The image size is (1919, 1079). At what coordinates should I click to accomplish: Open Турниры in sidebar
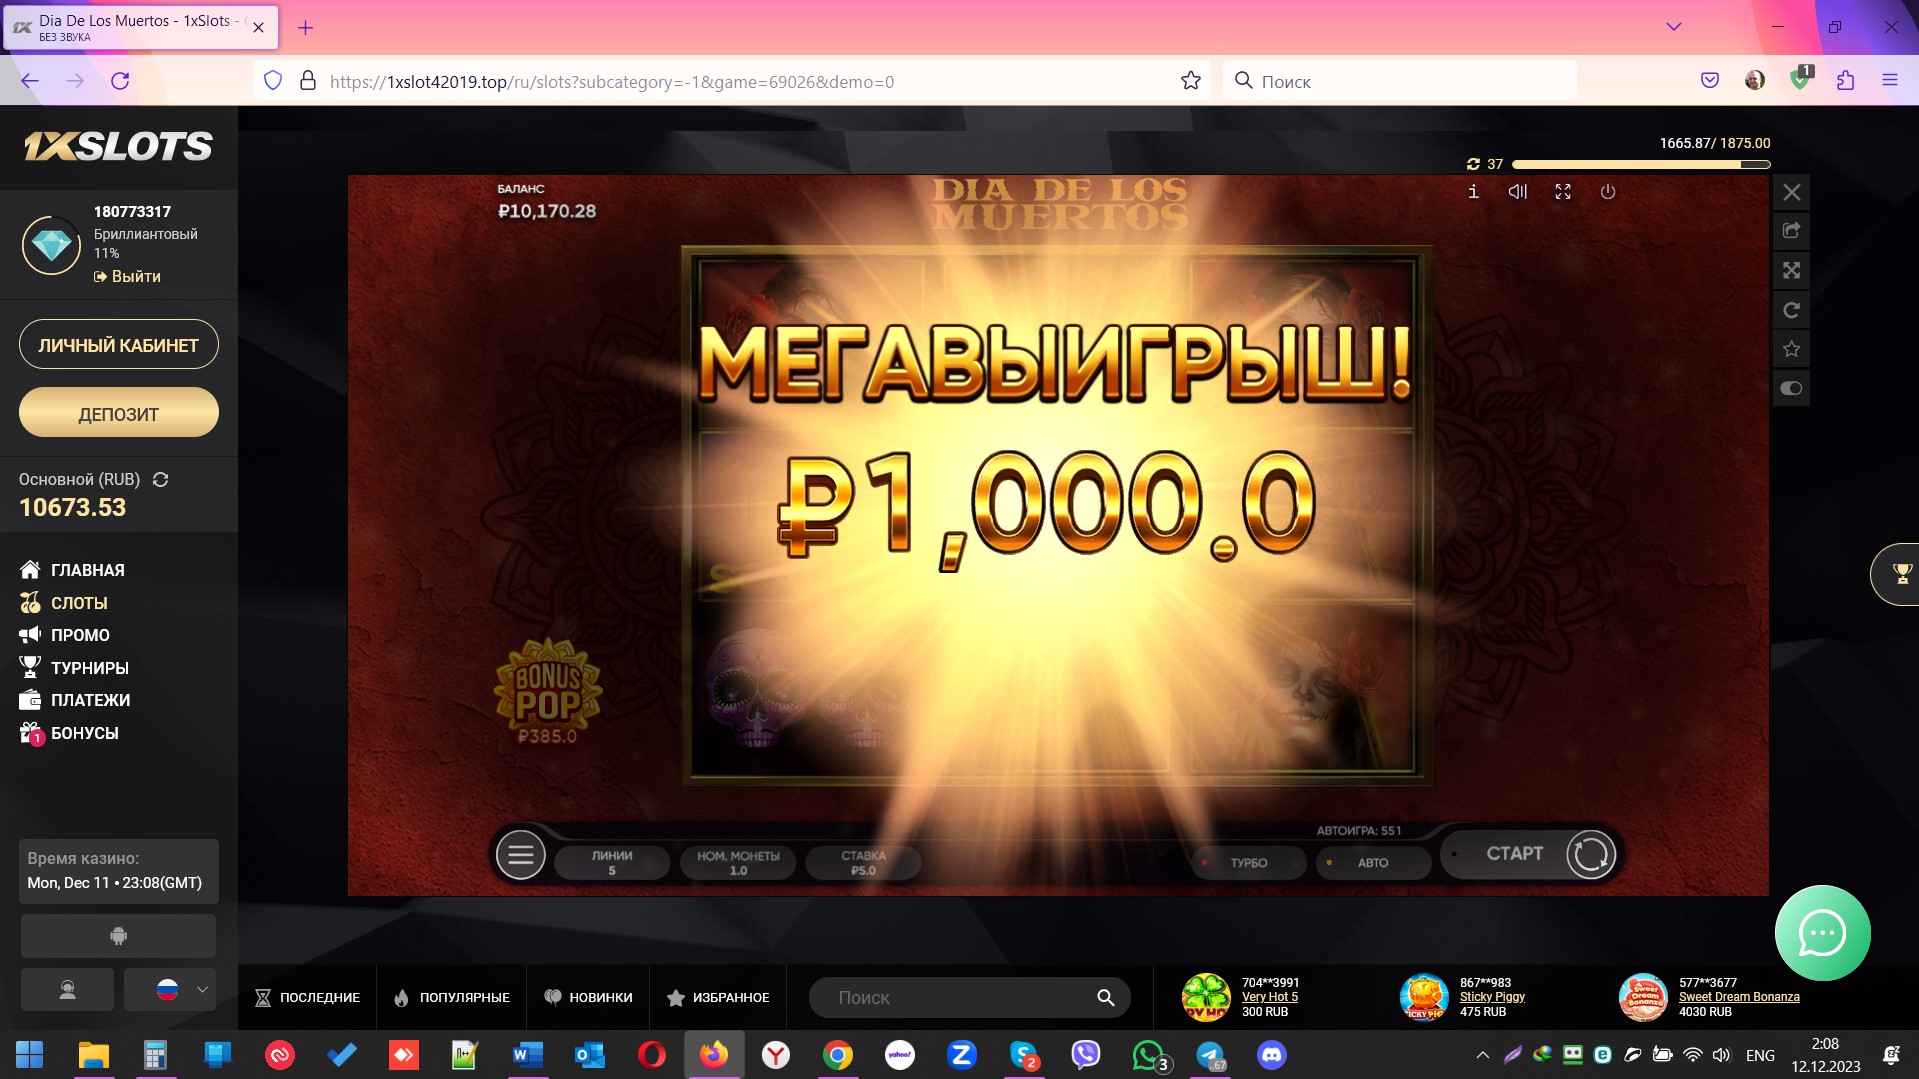pos(74,668)
